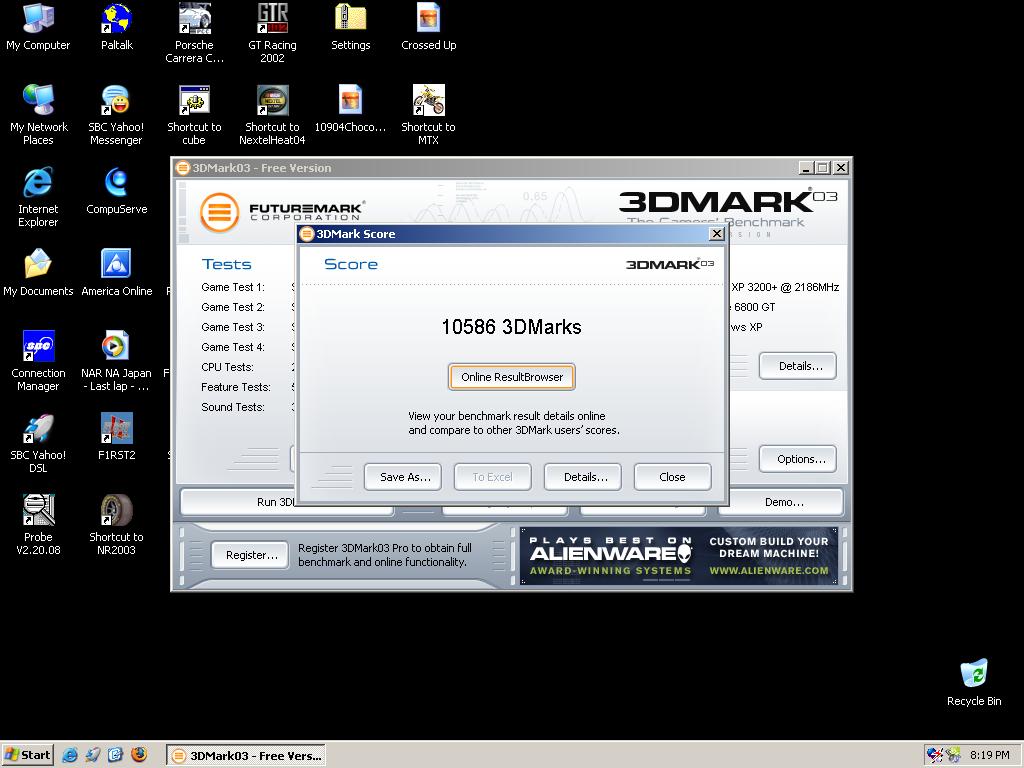Click the Register button
This screenshot has width=1024, height=768.
click(x=250, y=555)
